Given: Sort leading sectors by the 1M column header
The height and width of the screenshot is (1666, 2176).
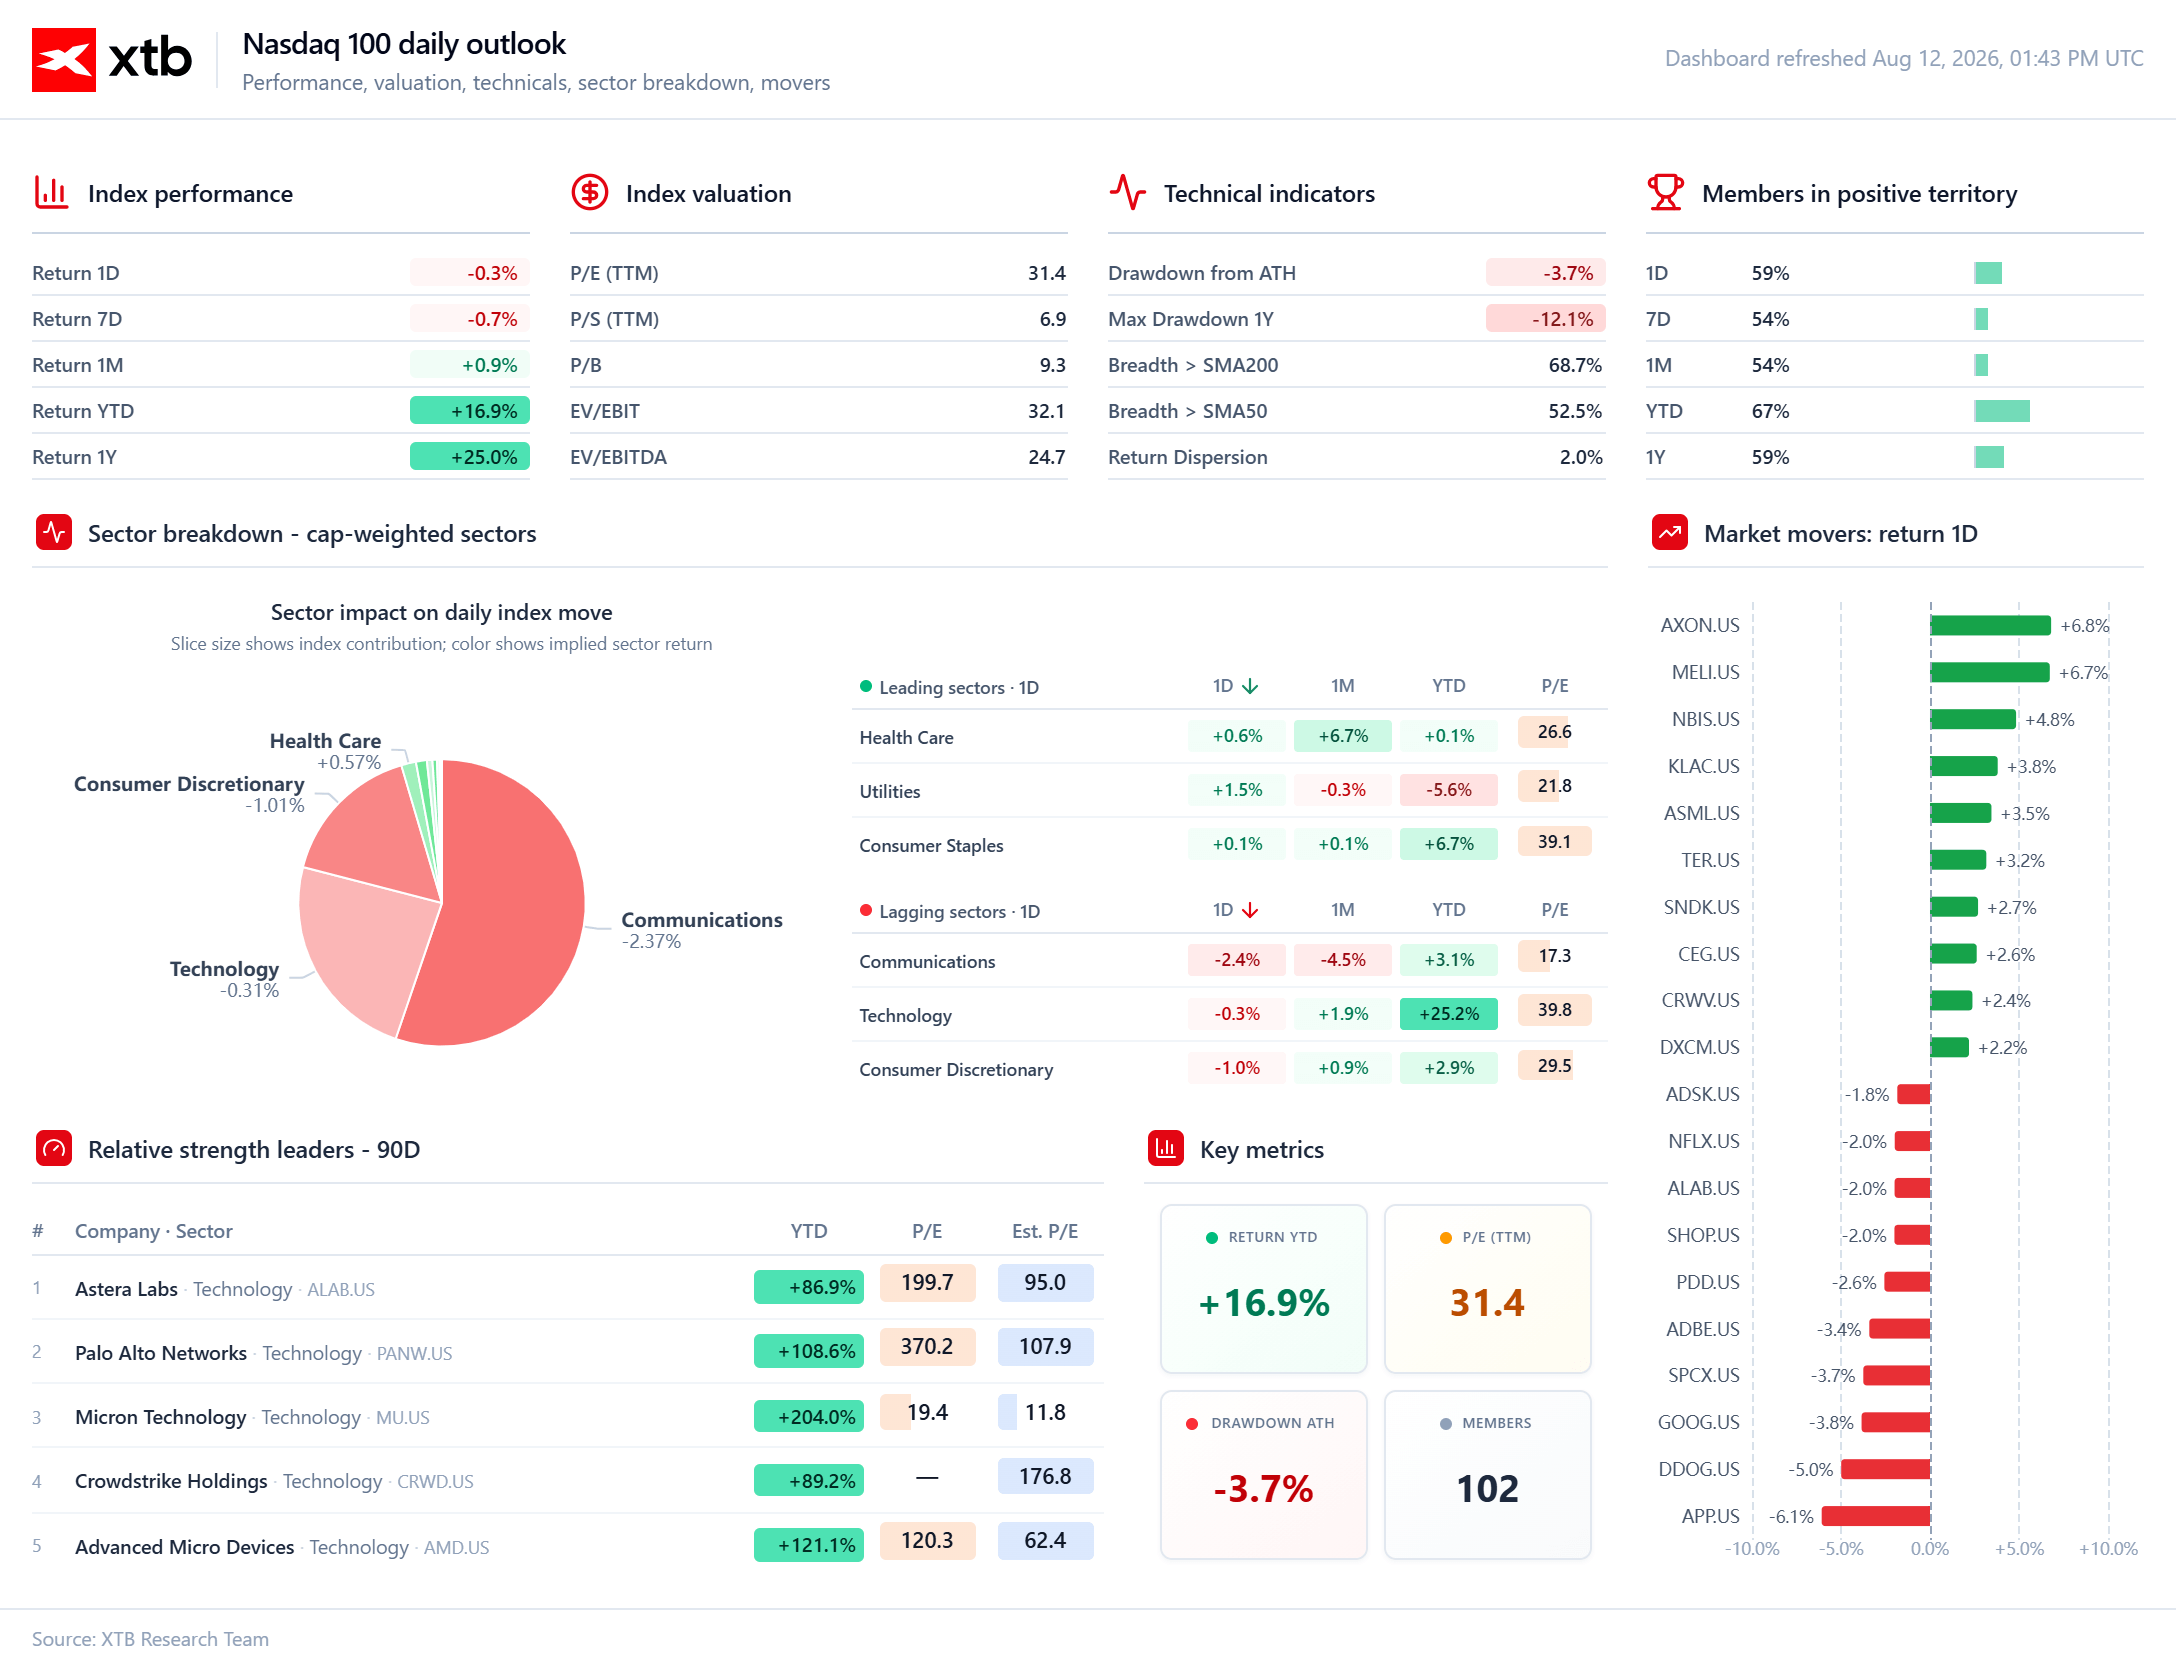Looking at the screenshot, I should pyautogui.click(x=1343, y=686).
